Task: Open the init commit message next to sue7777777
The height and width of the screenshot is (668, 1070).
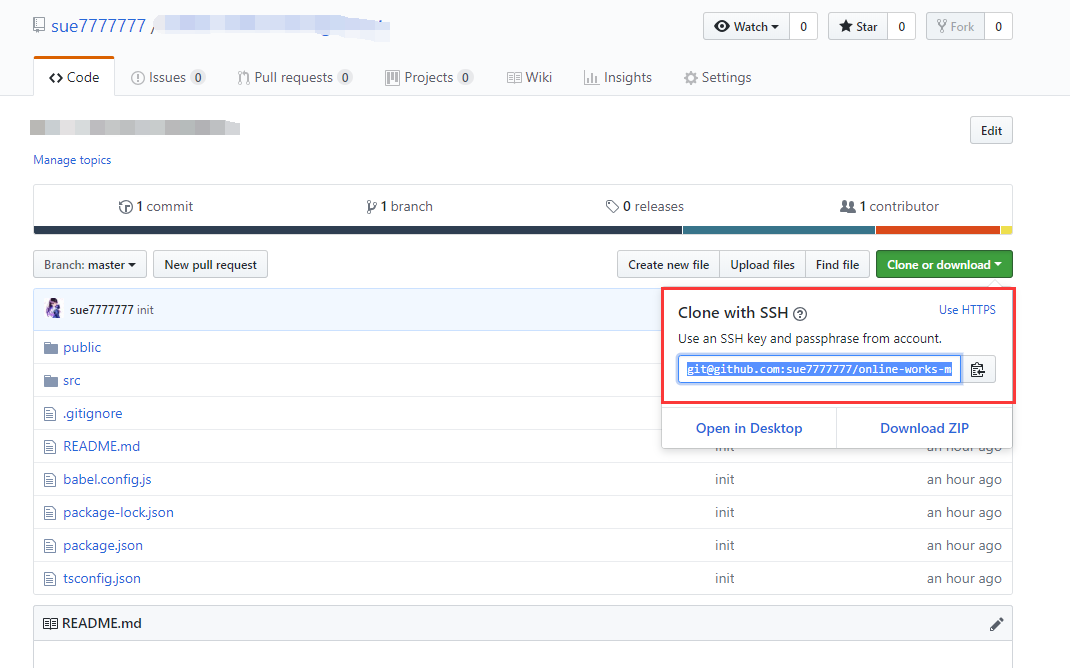Action: (145, 310)
